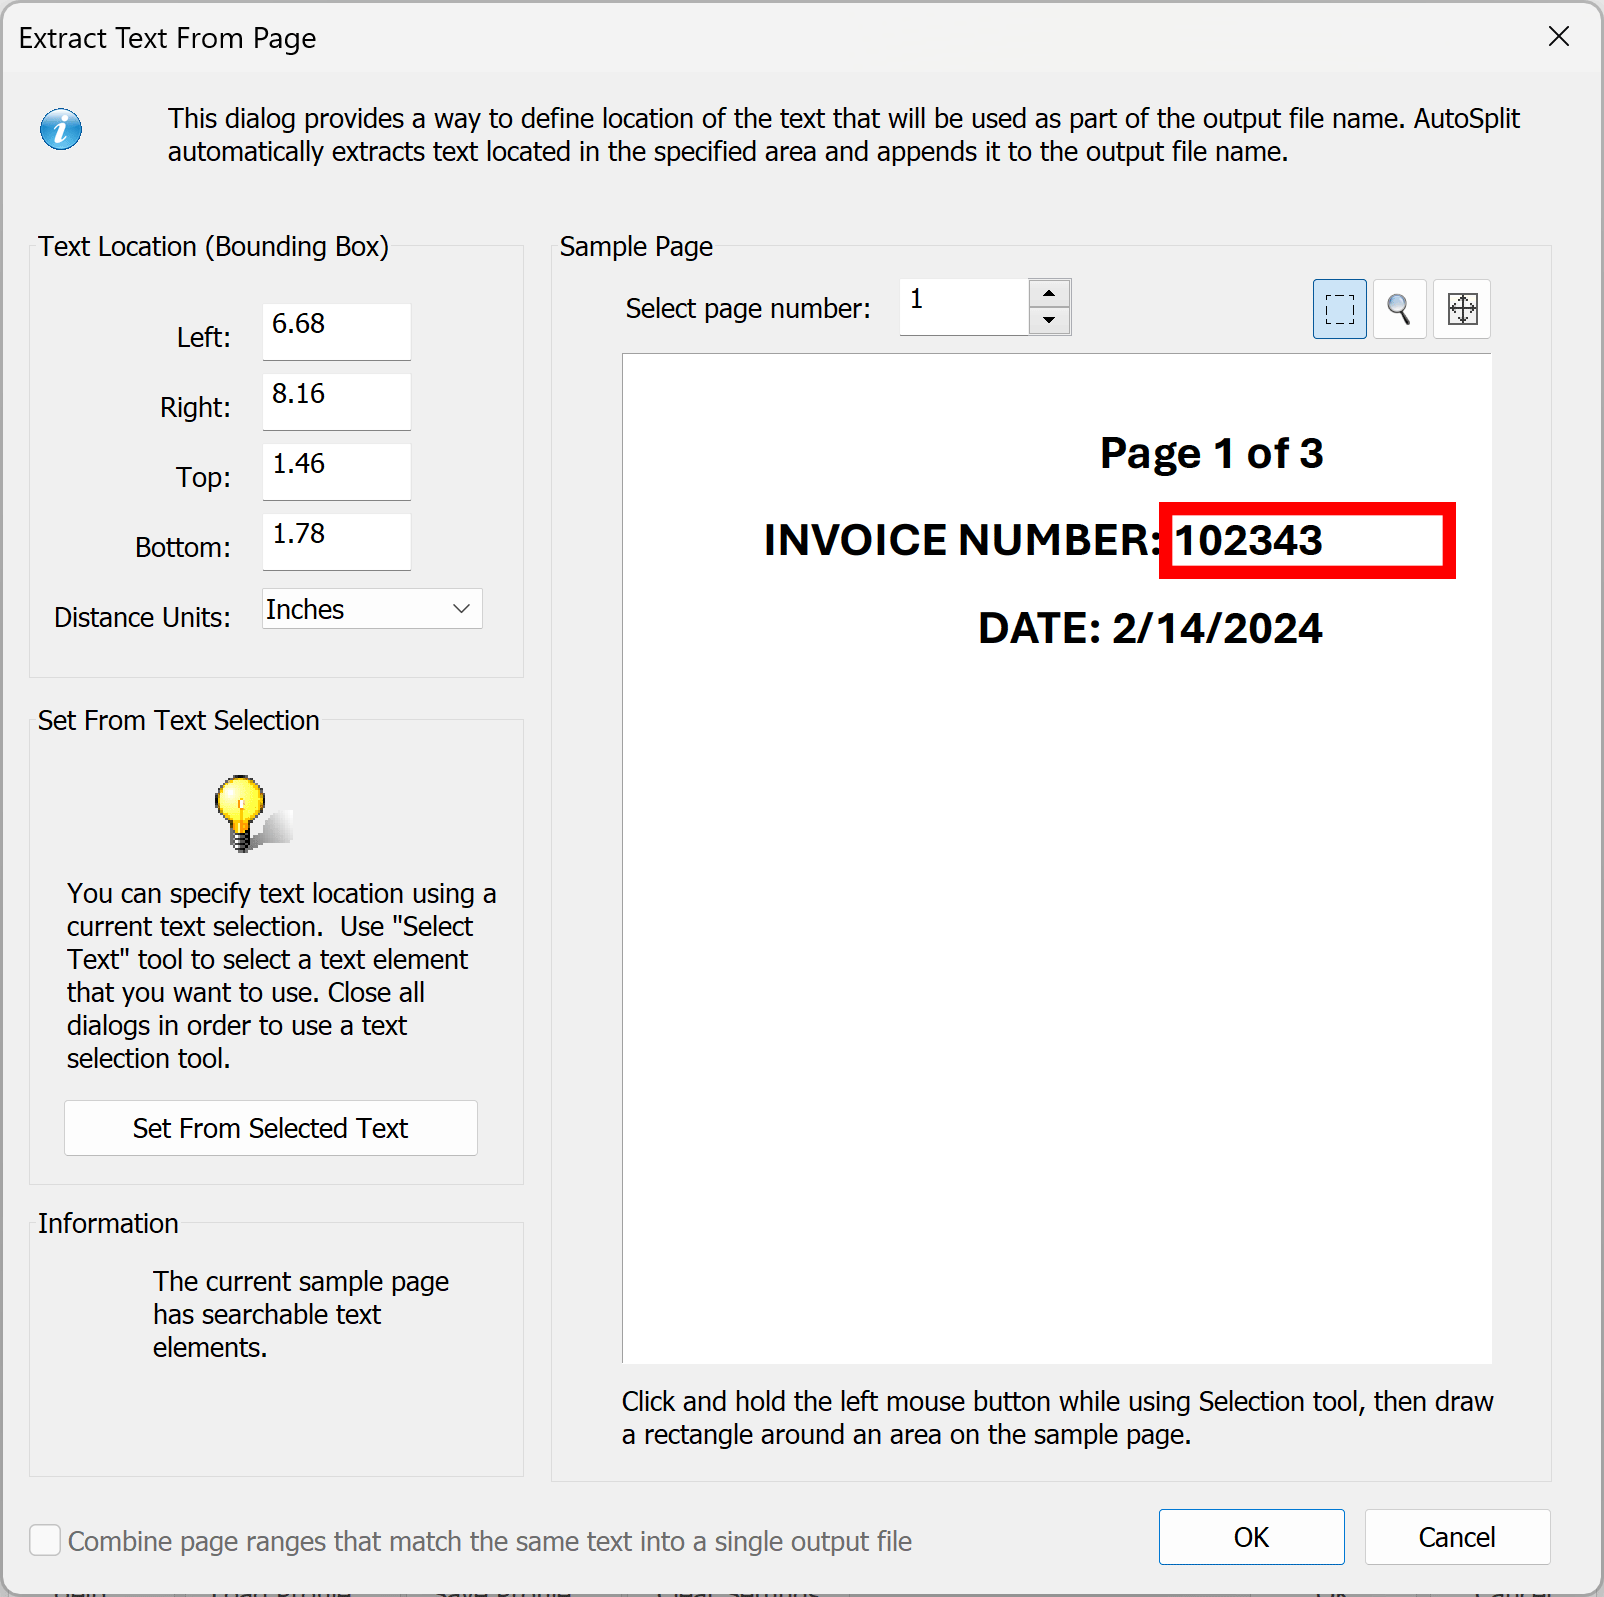Viewport: 1604px width, 1597px height.
Task: Edit the Right value showing 8.16
Action: (336, 401)
